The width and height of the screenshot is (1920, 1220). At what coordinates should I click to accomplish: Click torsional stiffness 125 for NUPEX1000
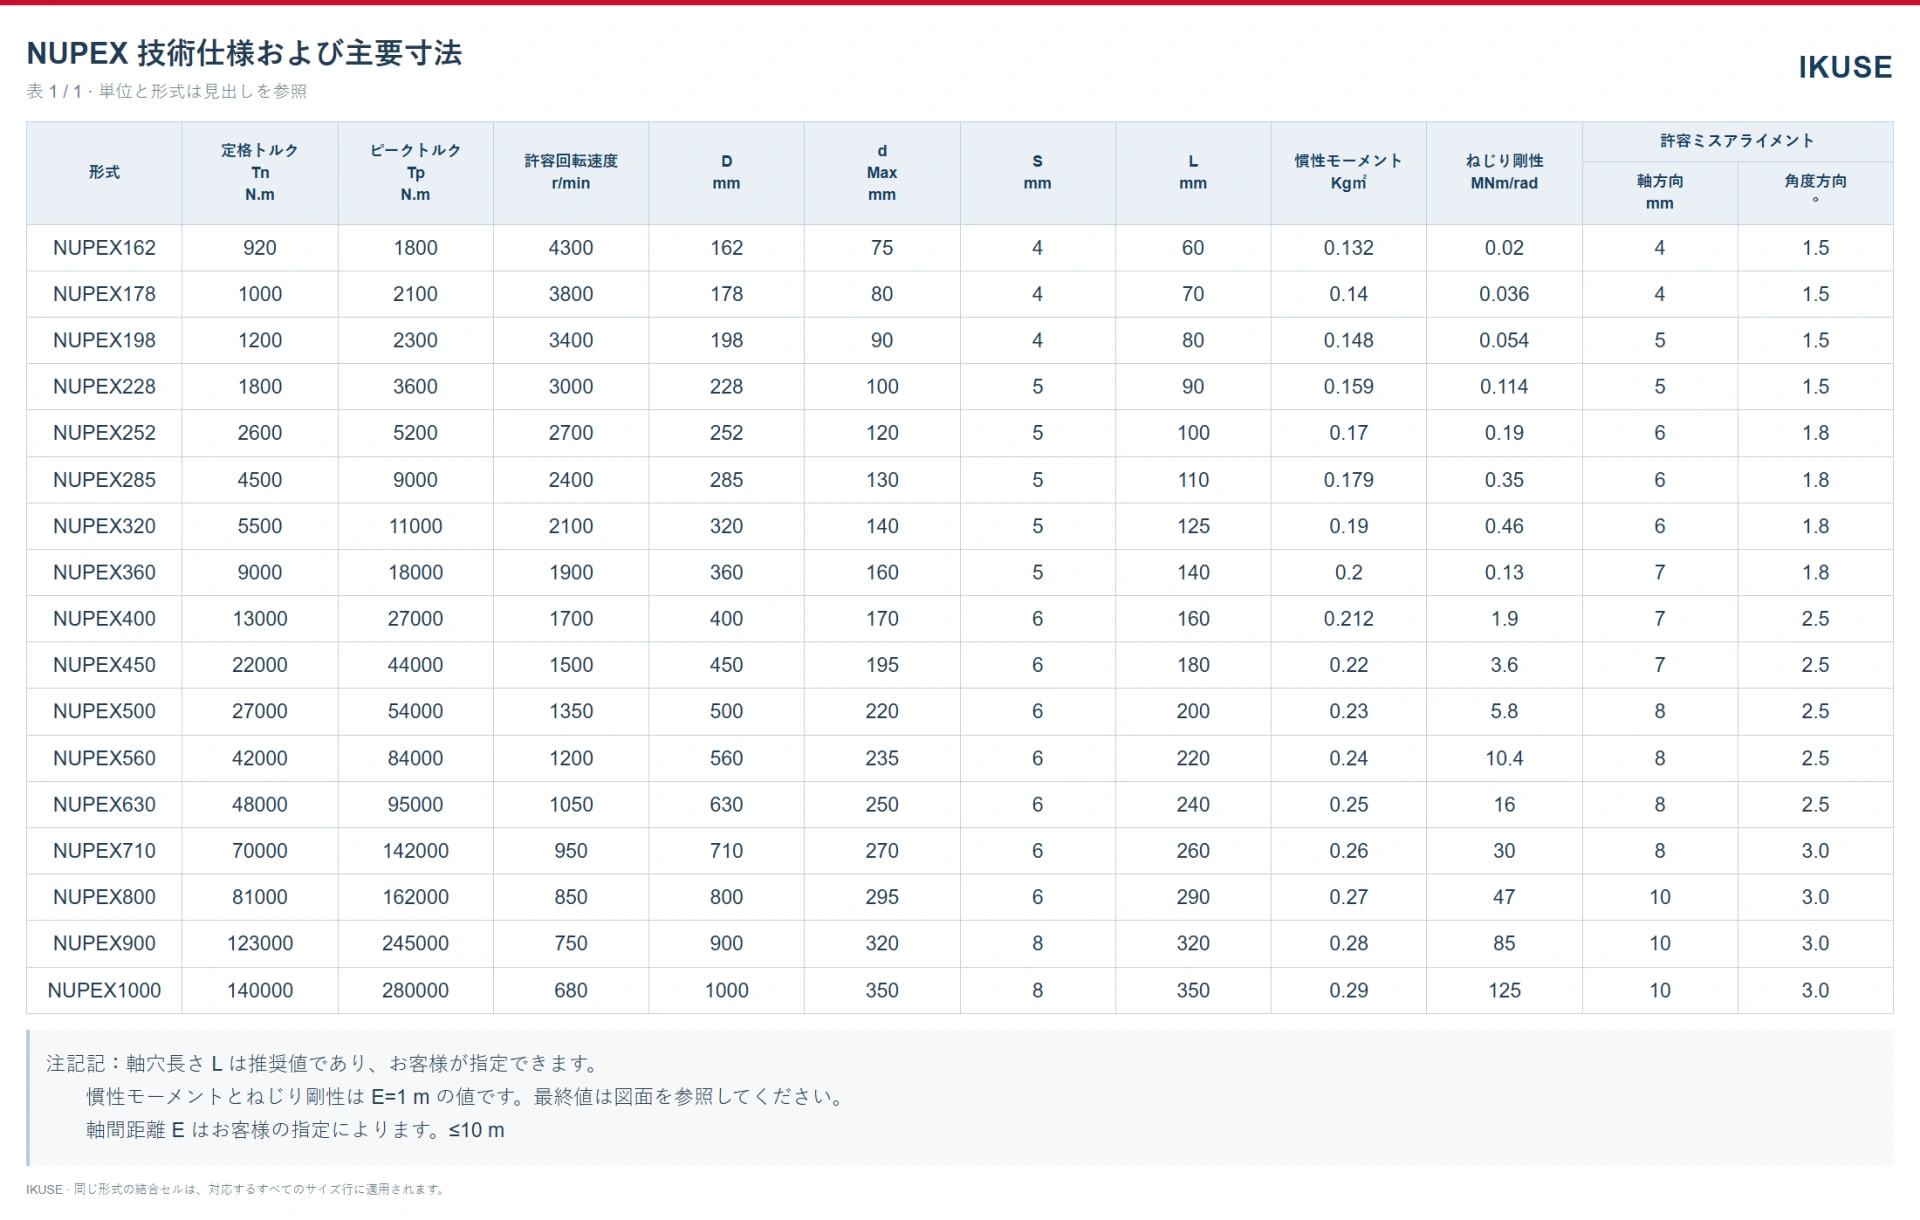pyautogui.click(x=1504, y=990)
